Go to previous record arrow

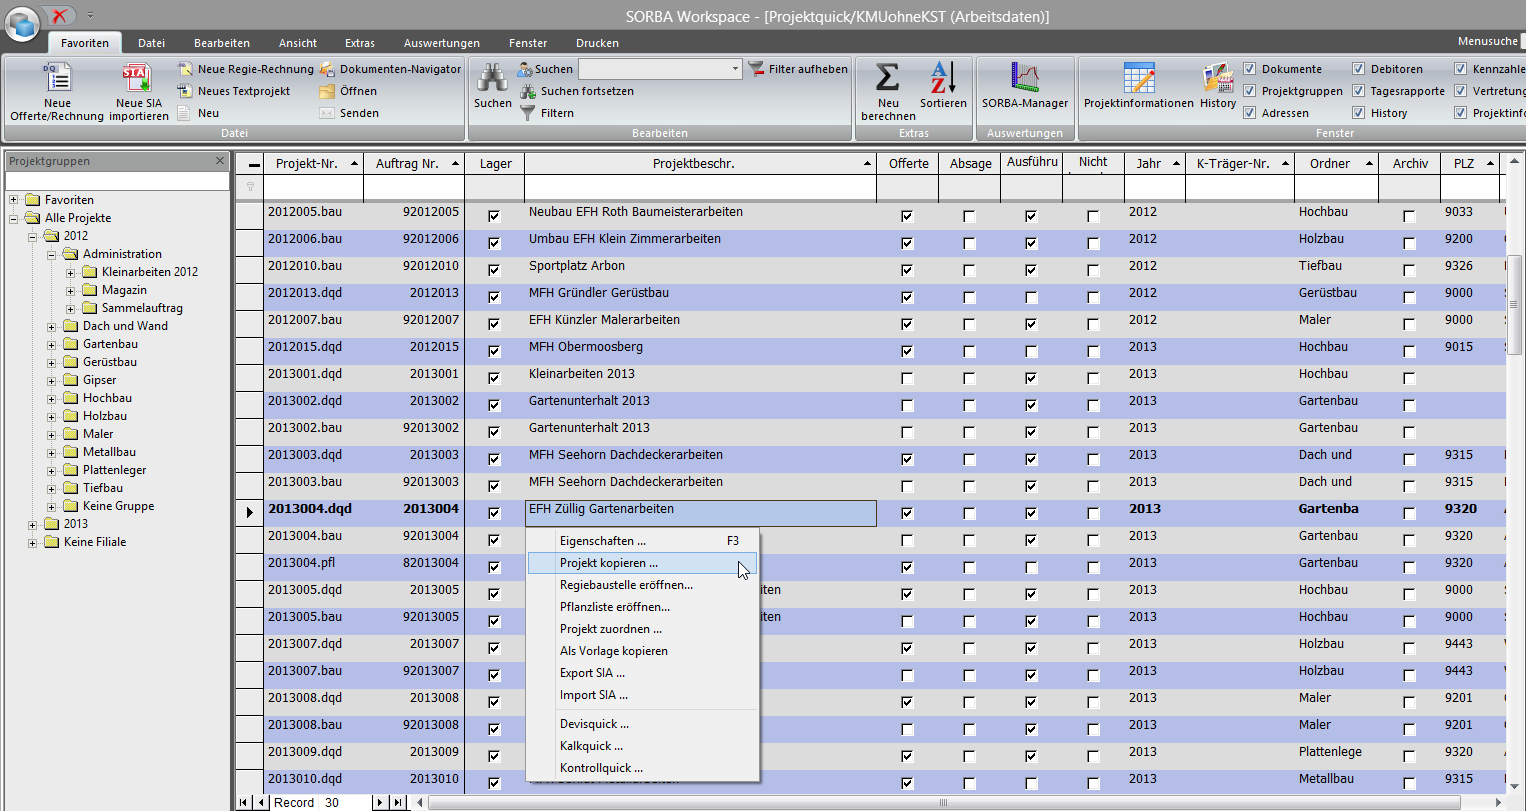pos(262,802)
